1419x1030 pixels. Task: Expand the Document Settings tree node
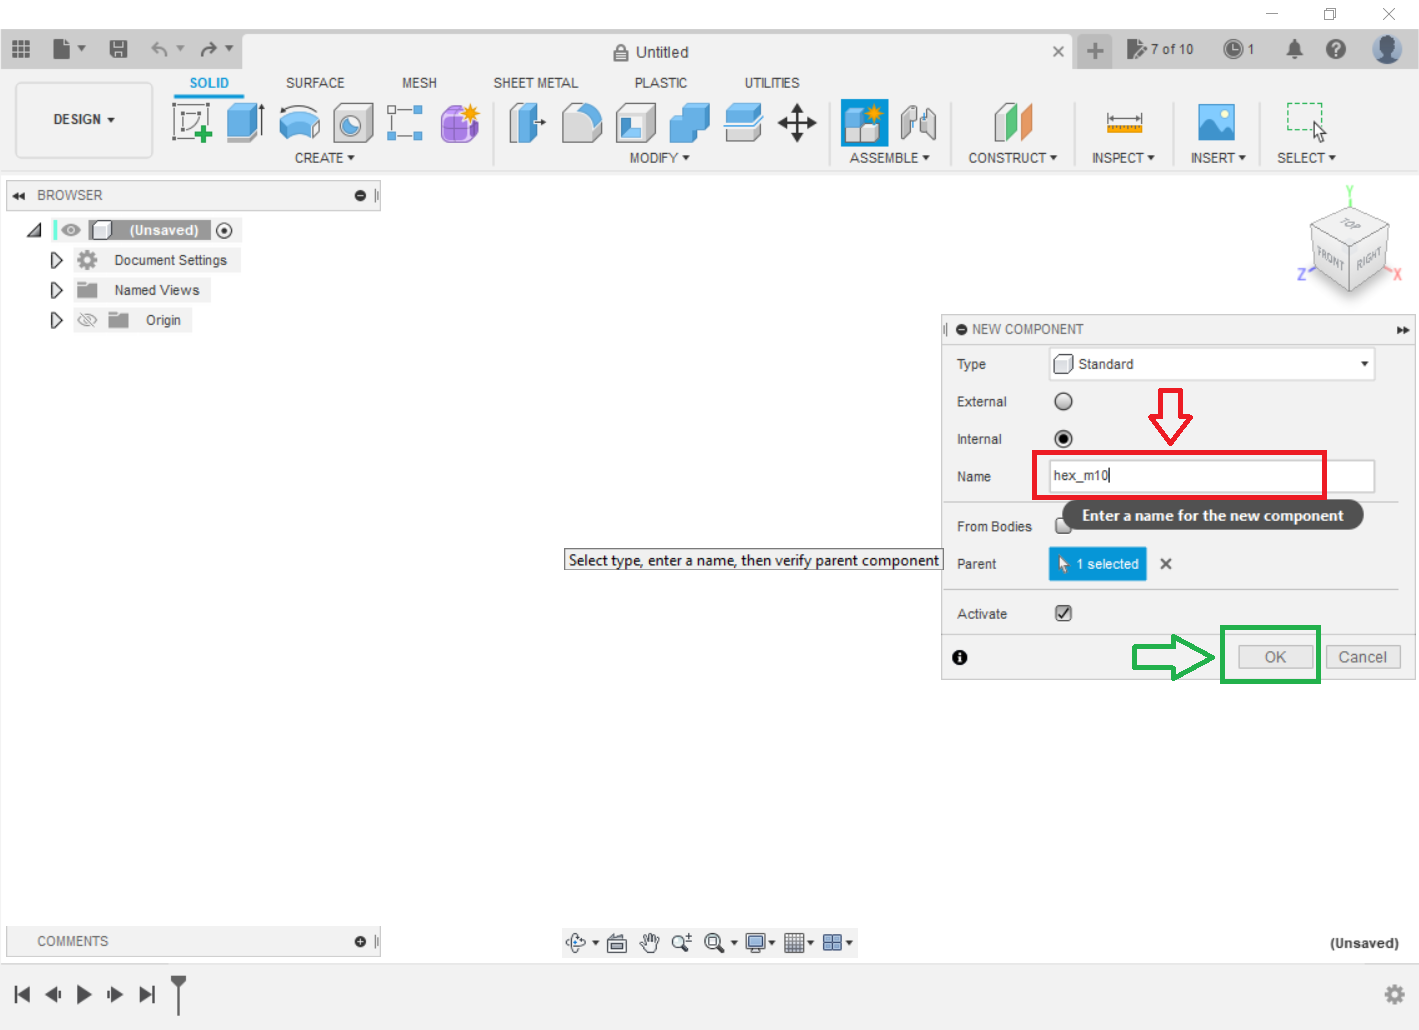point(56,260)
